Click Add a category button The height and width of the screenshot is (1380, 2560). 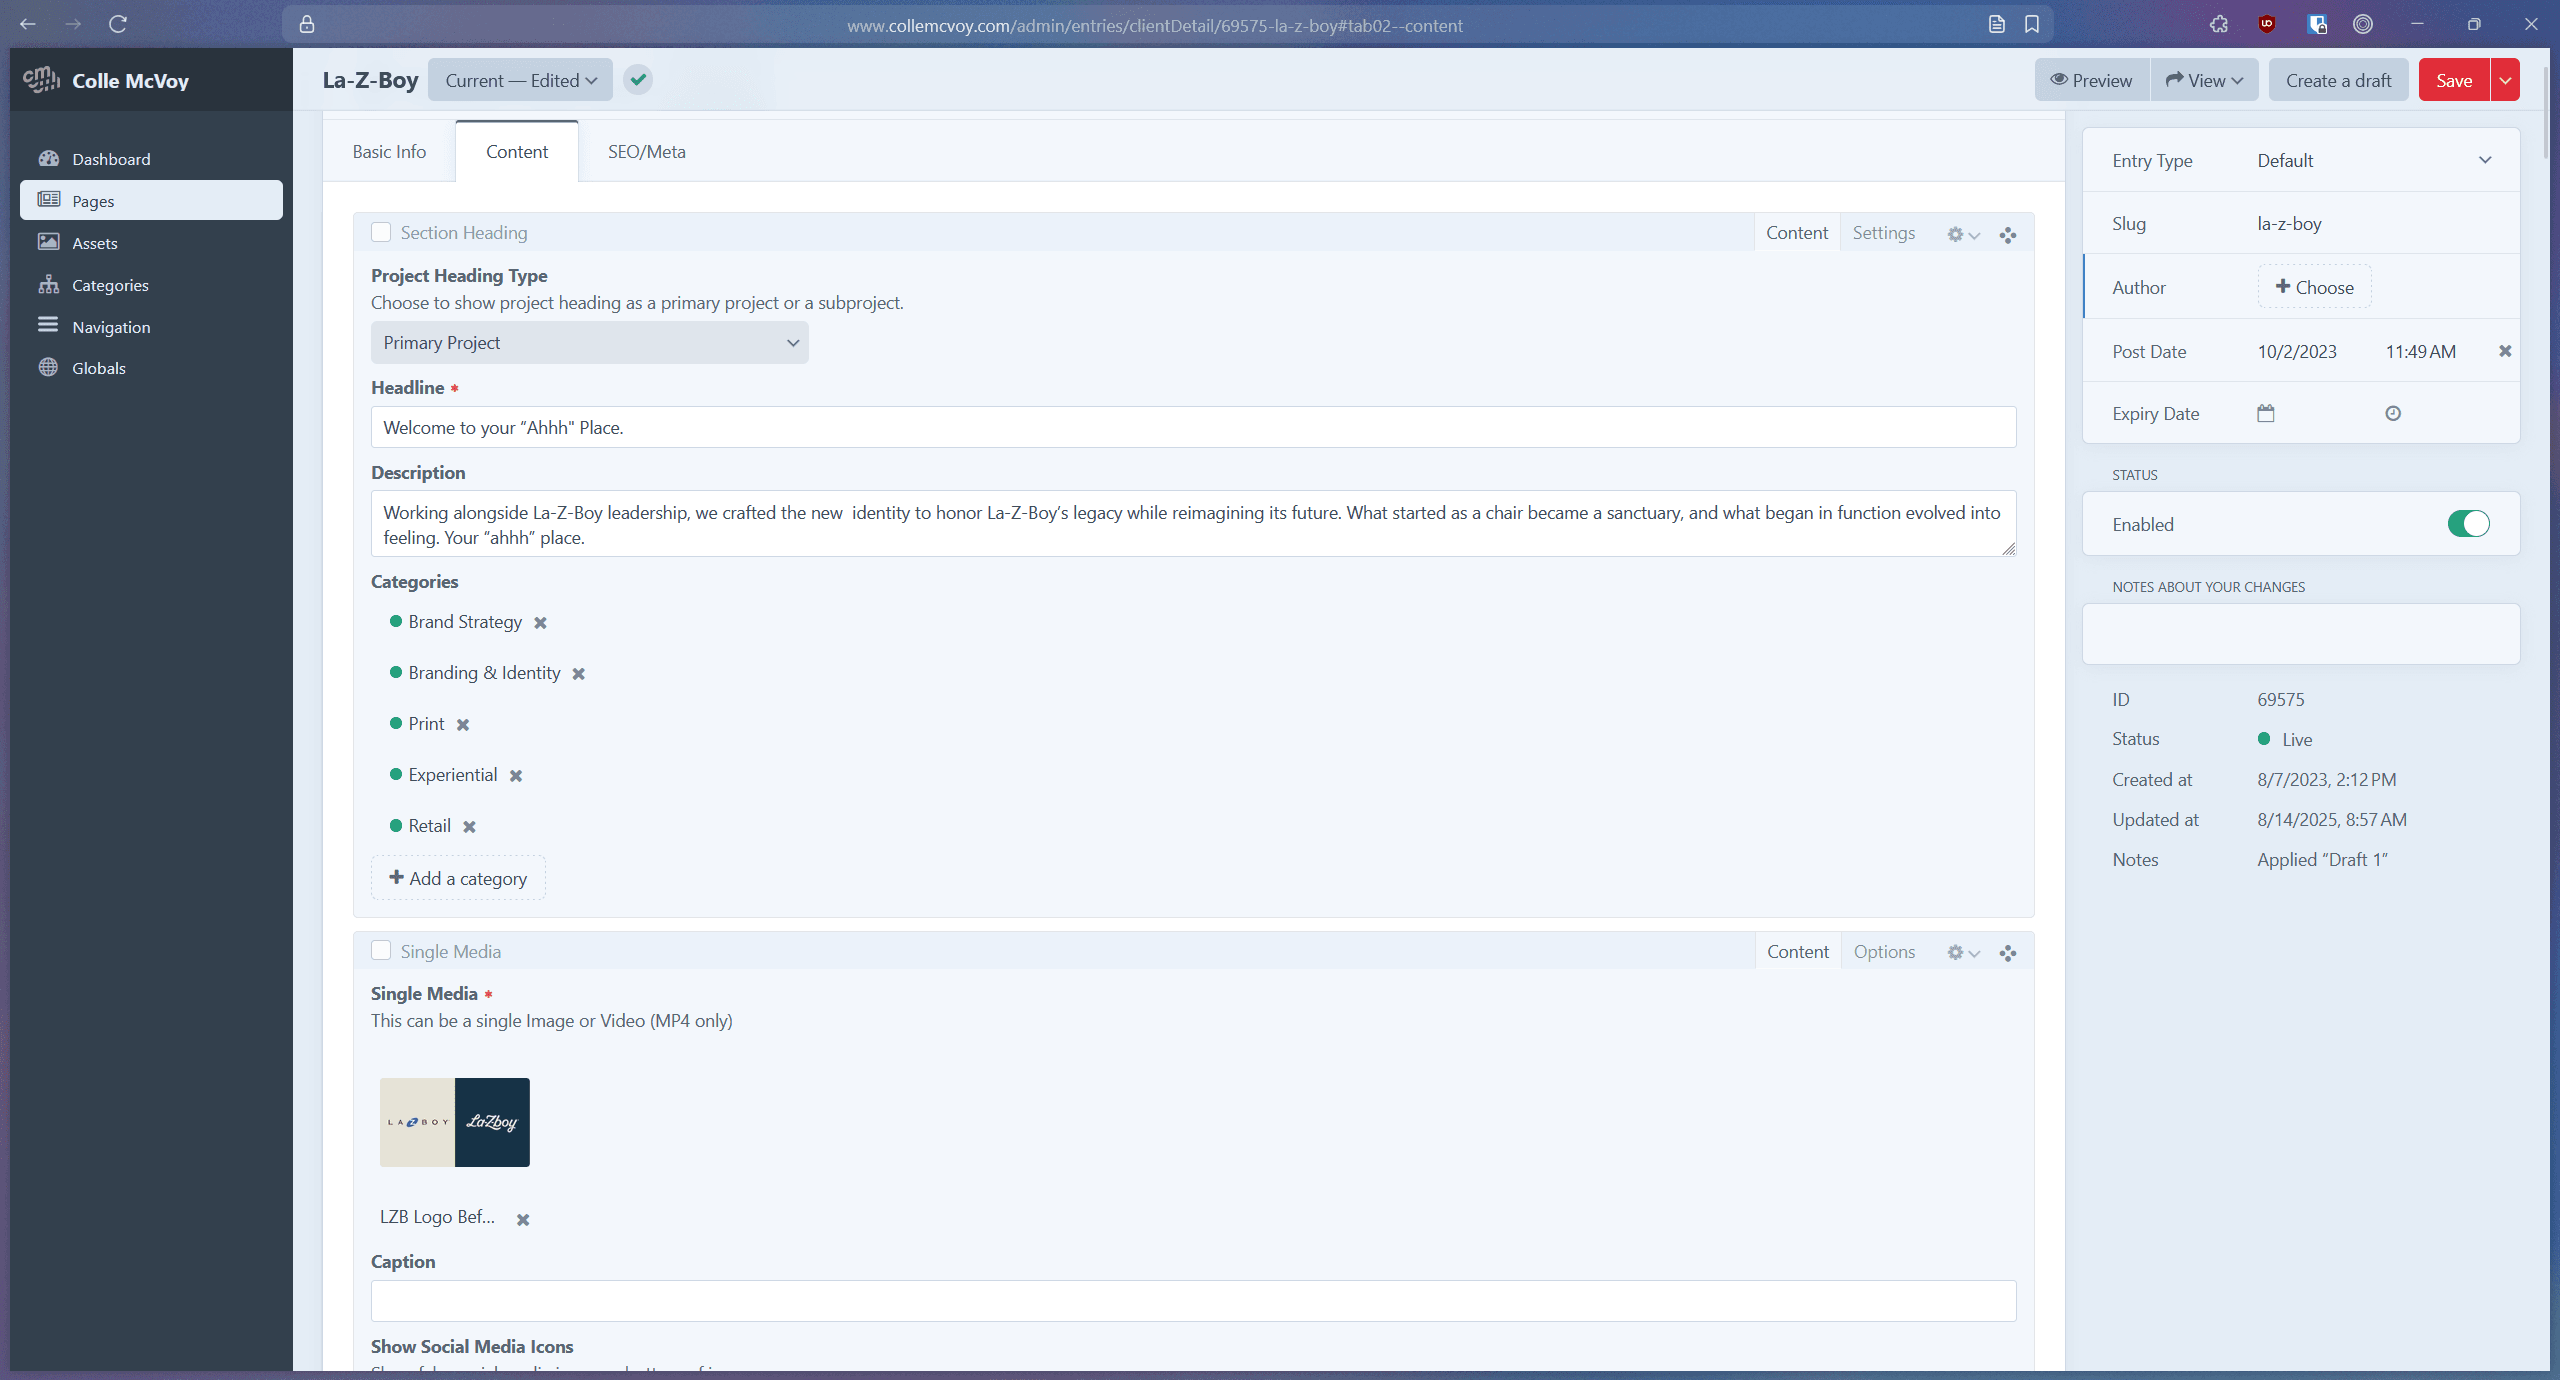click(x=458, y=878)
